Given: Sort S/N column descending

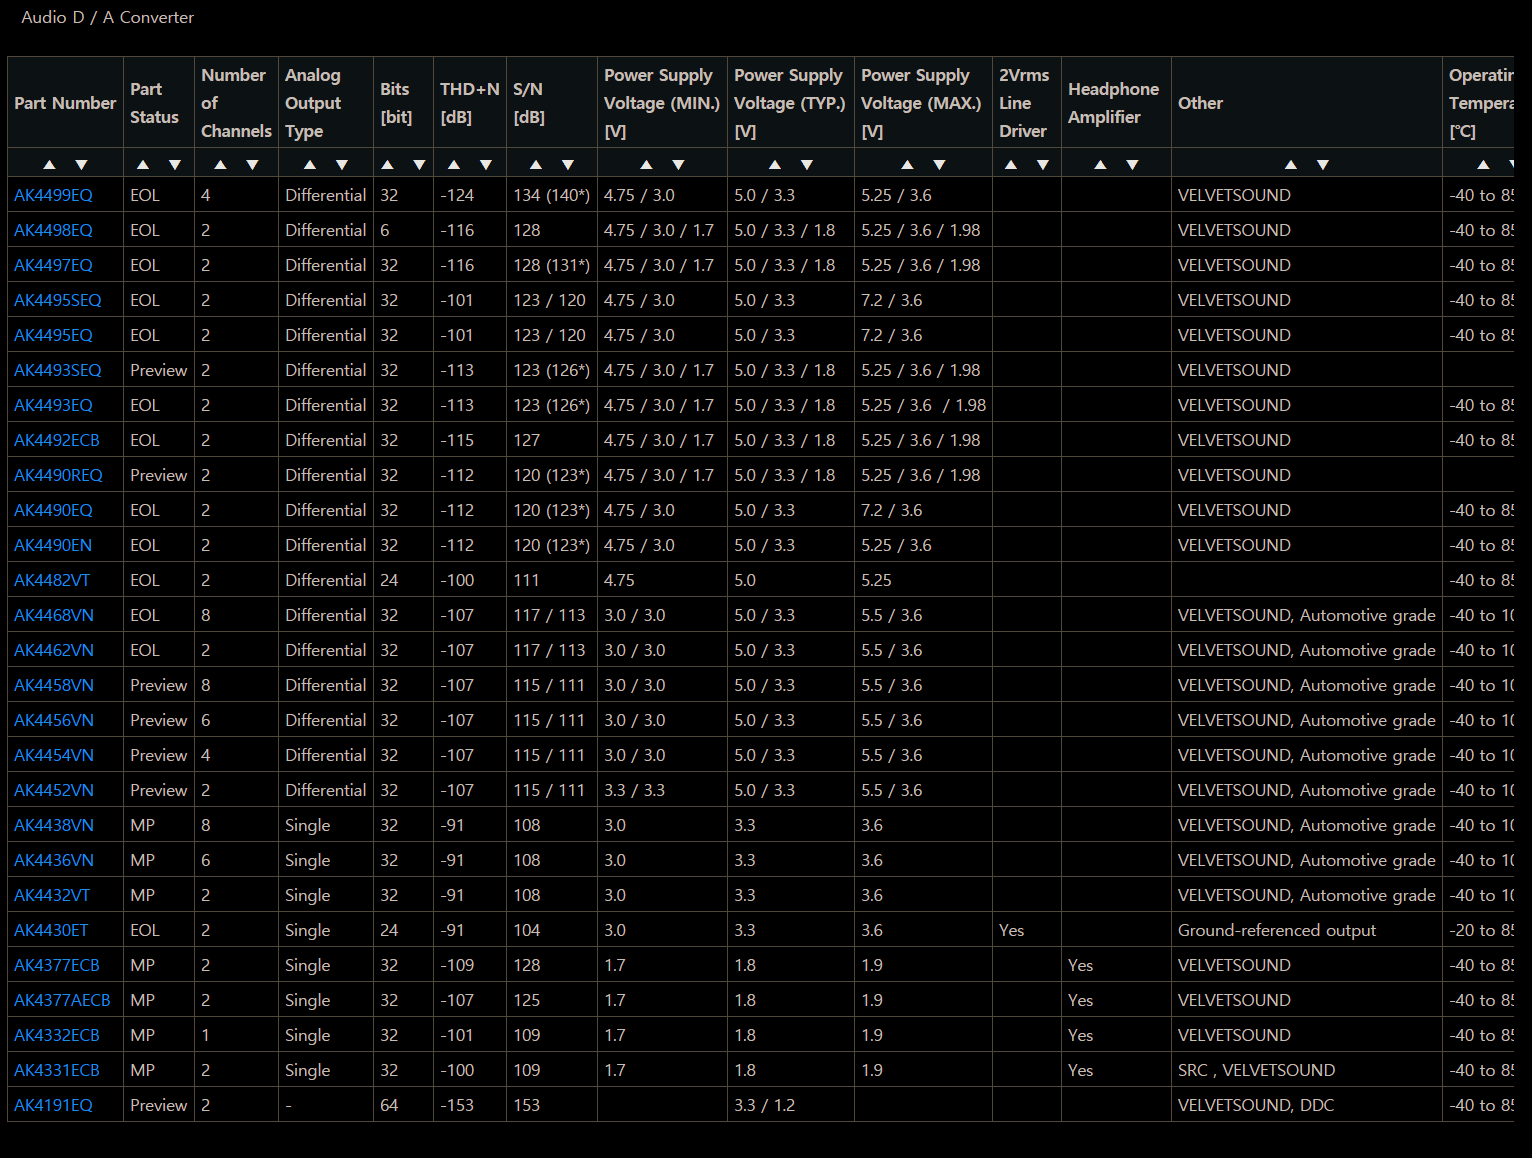Looking at the screenshot, I should pos(568,165).
